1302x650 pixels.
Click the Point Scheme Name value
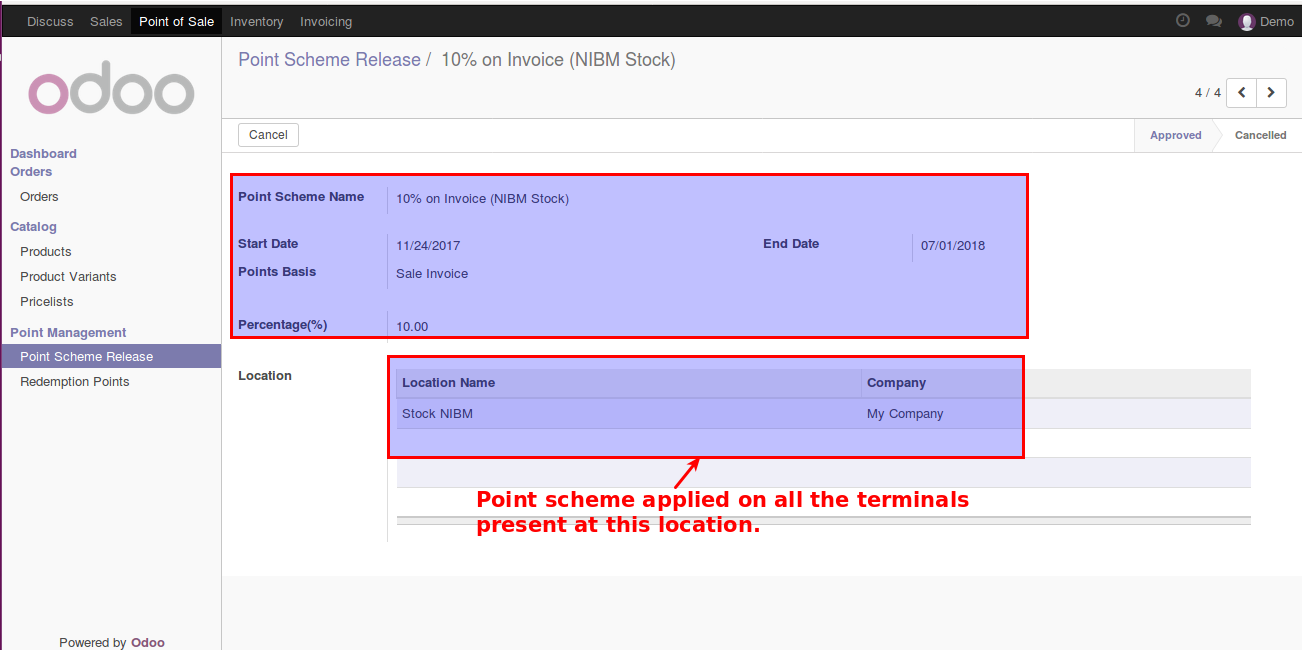[x=482, y=199]
